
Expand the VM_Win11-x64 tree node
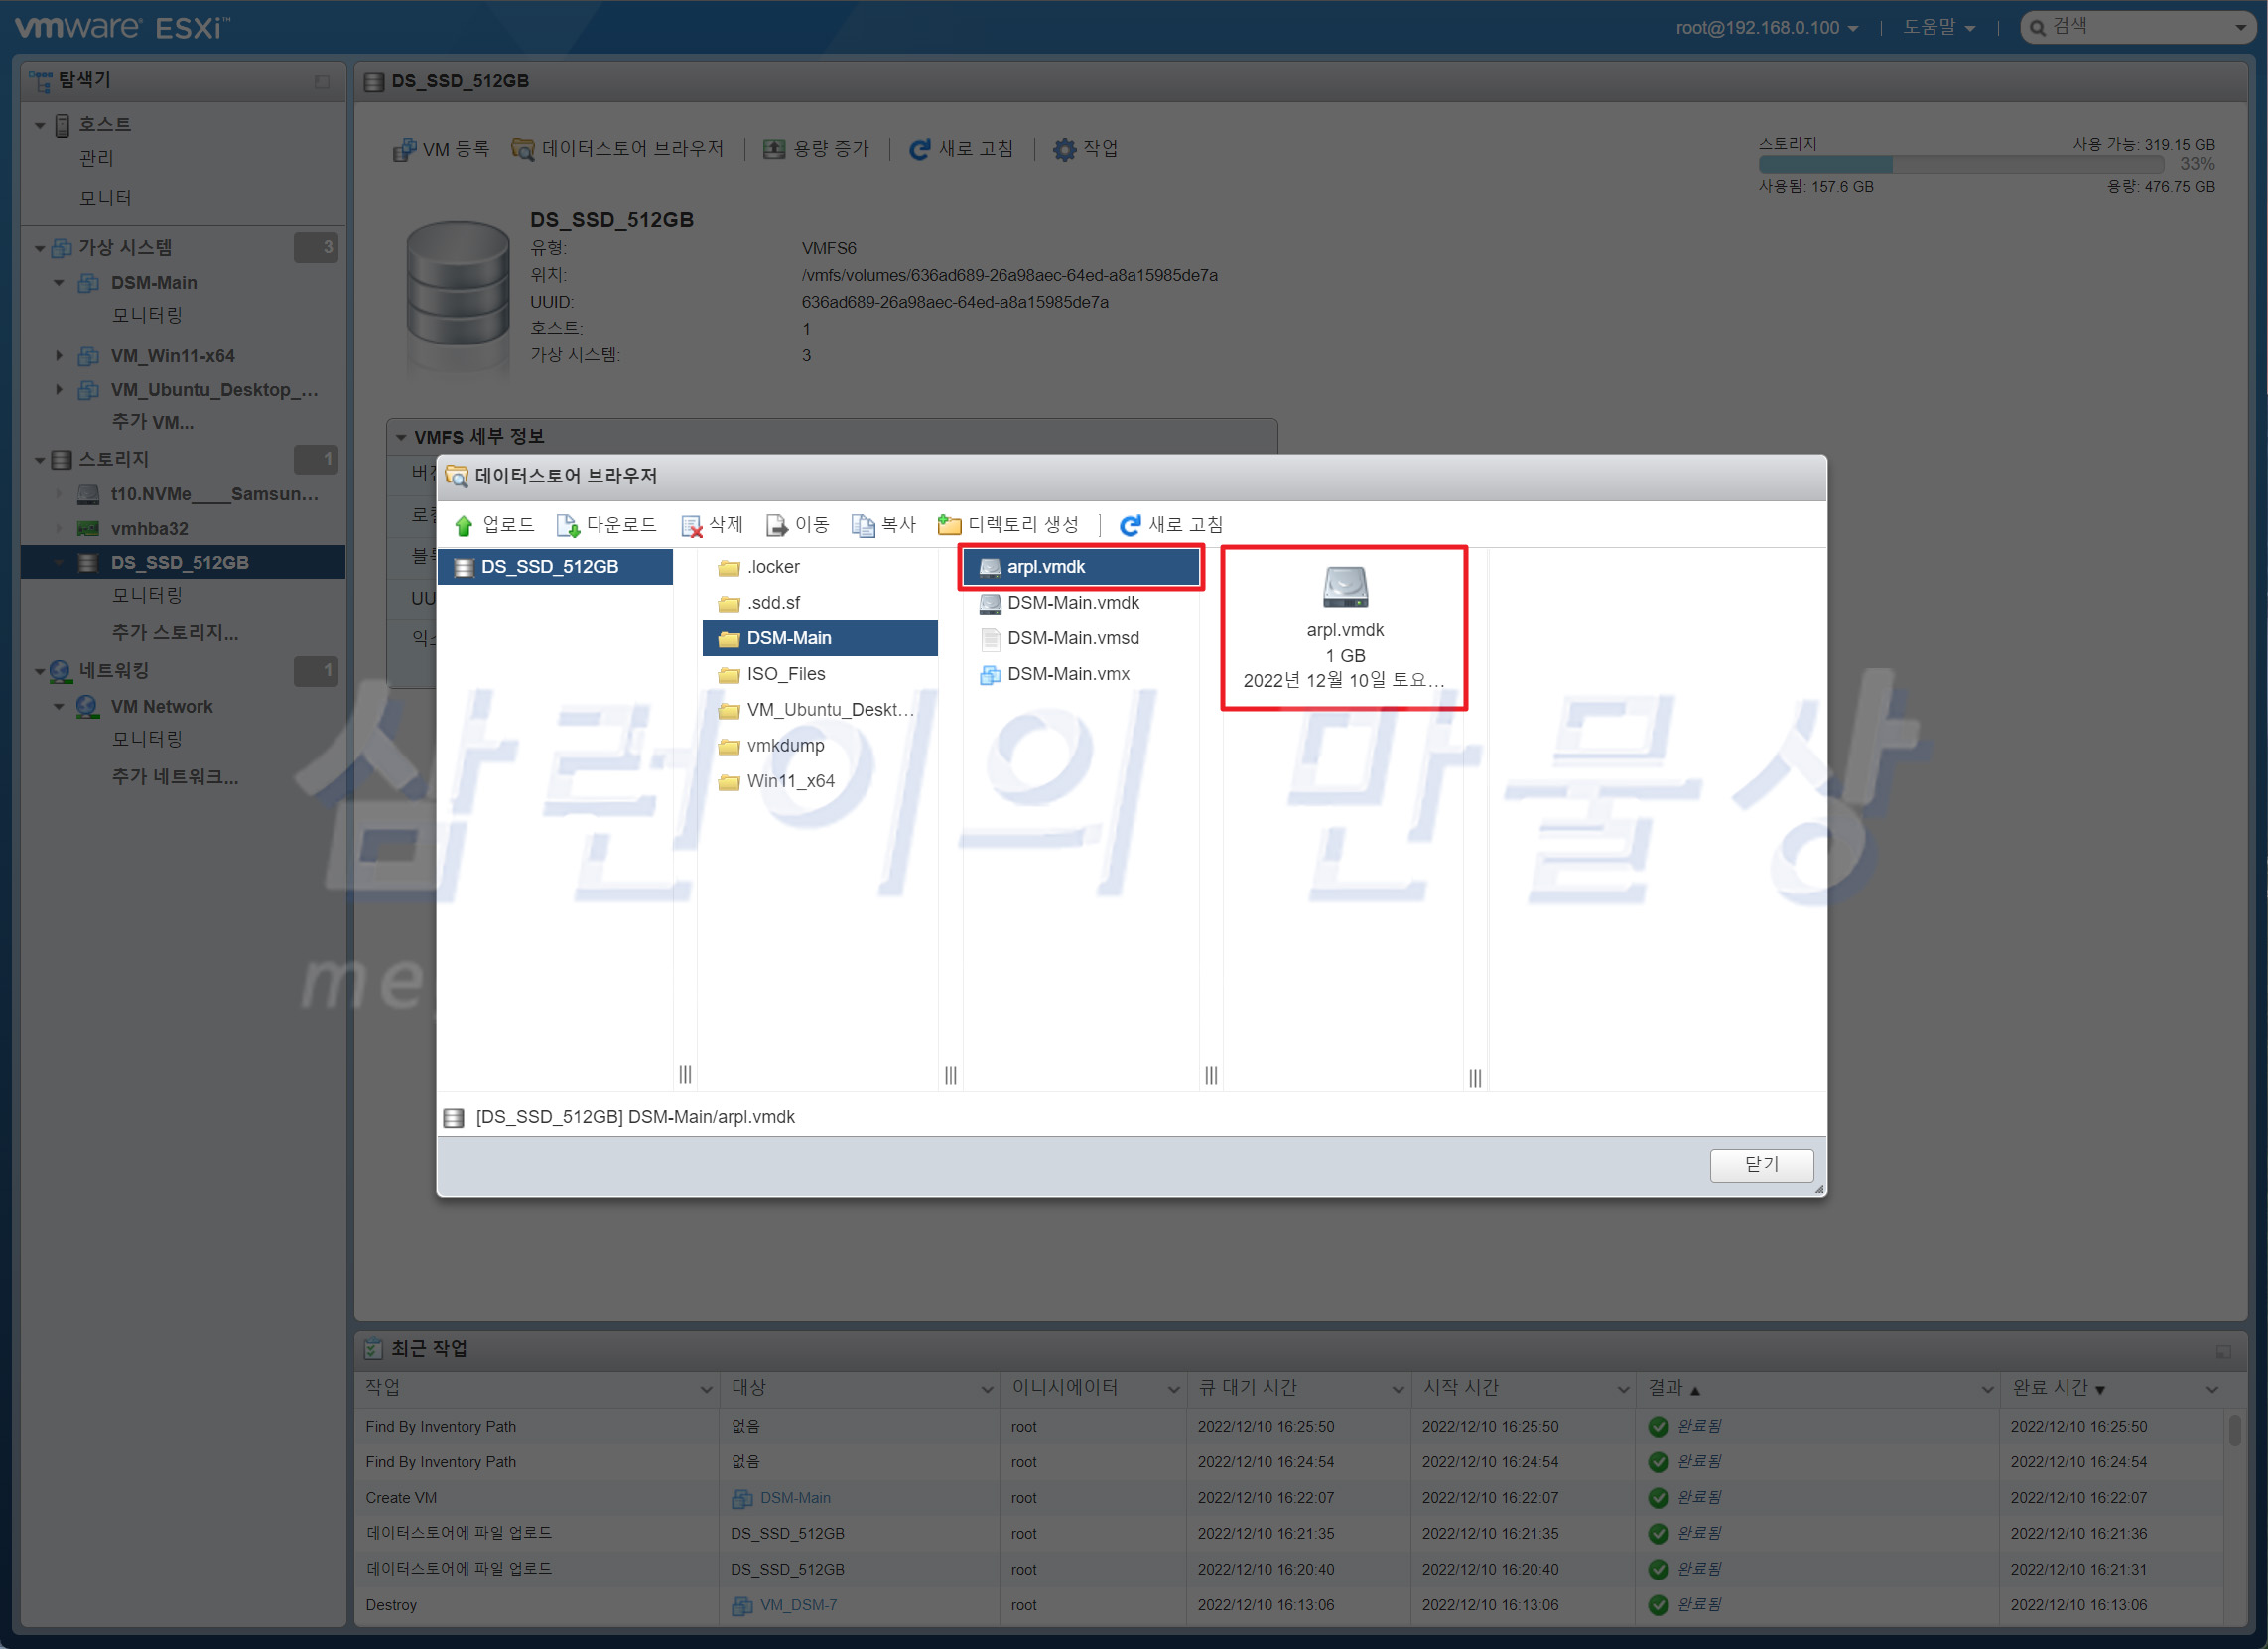[58, 356]
